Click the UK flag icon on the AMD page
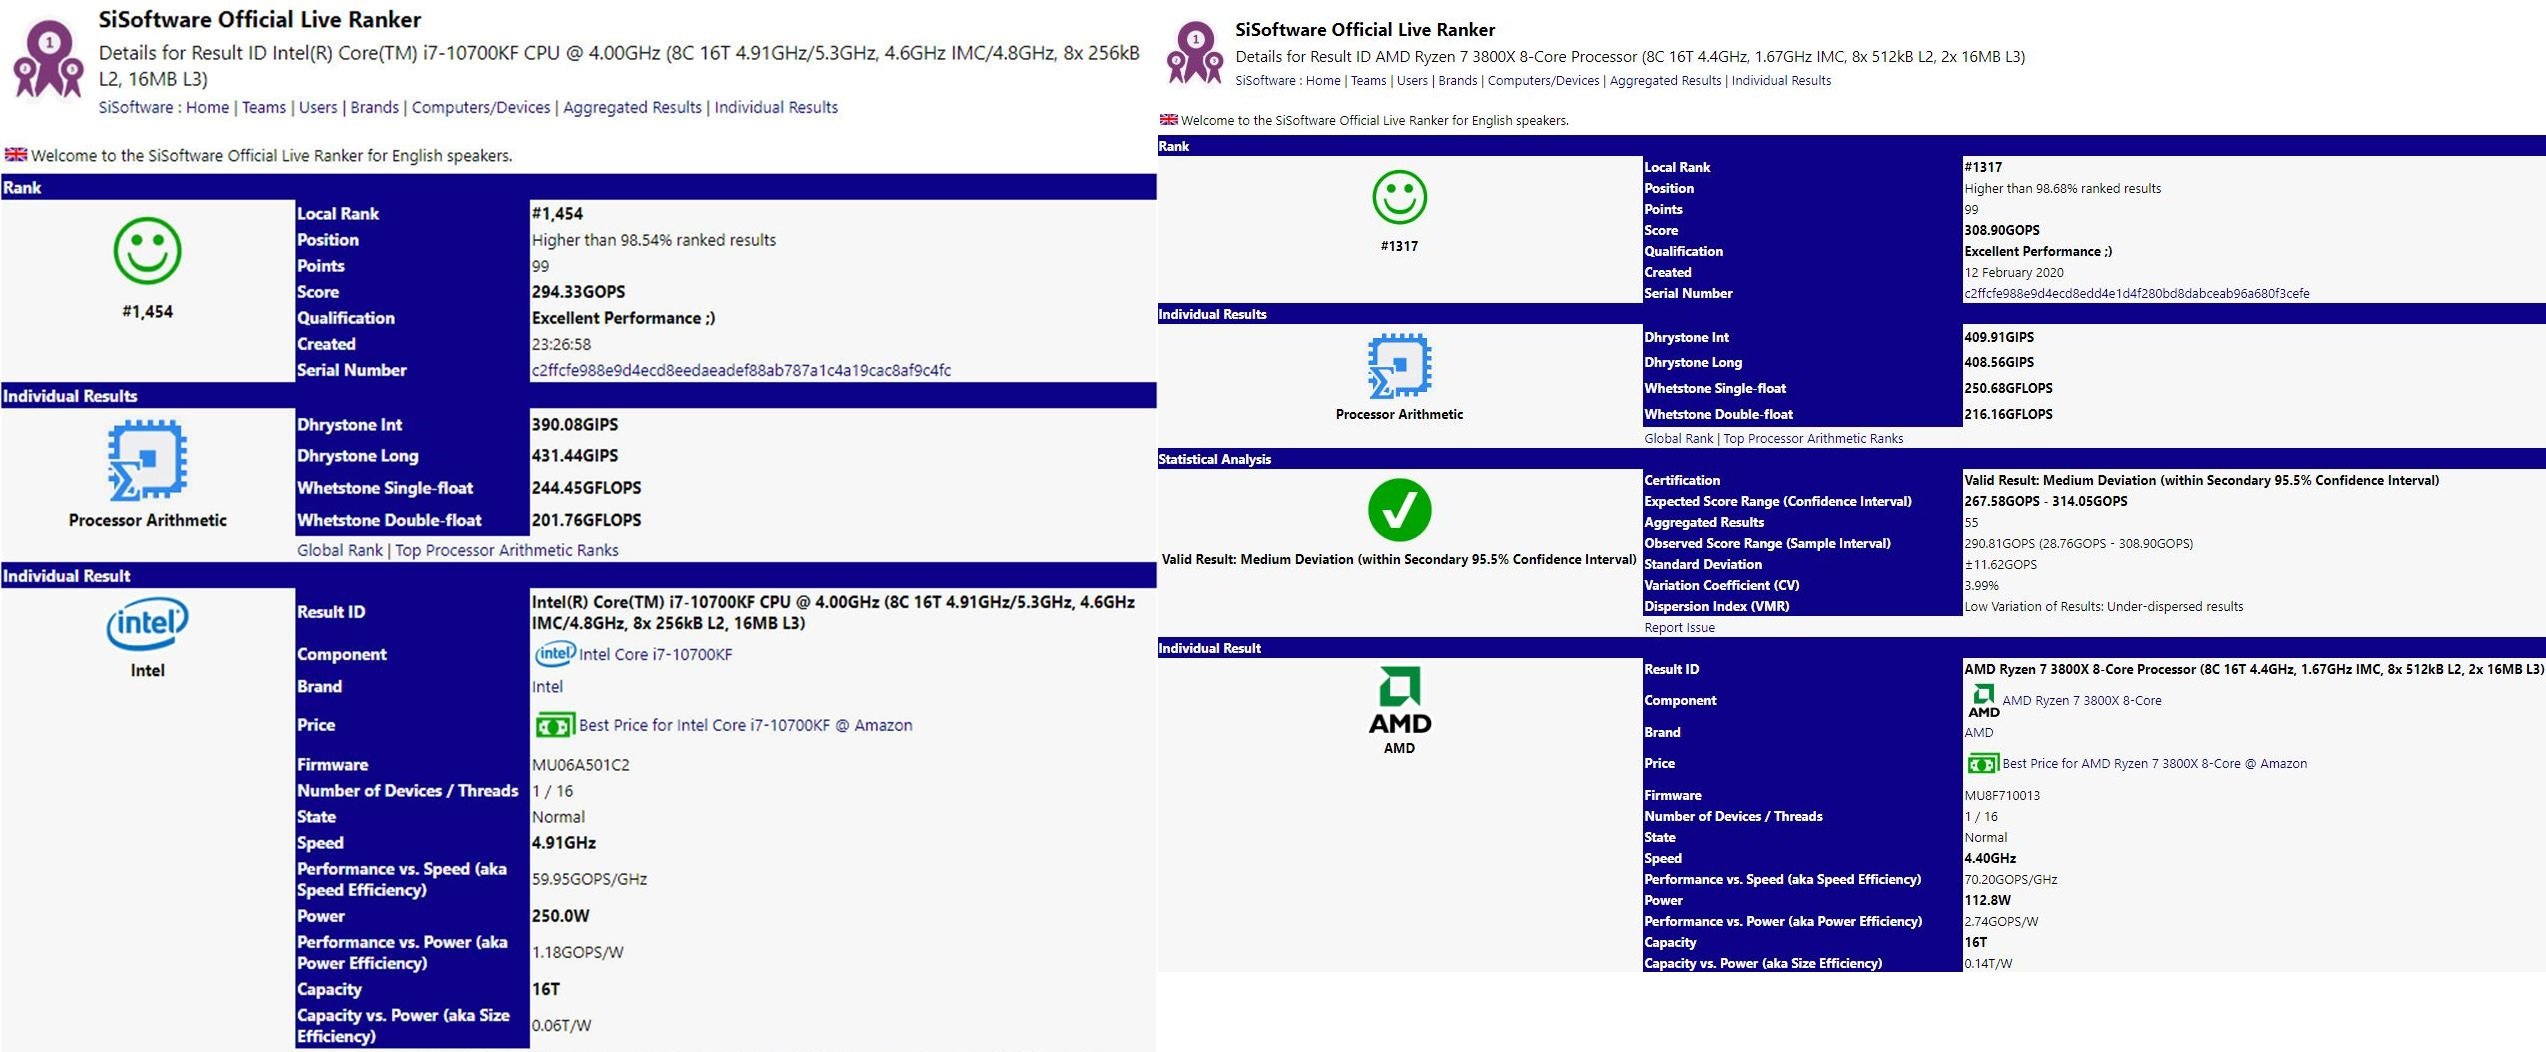 (x=1168, y=120)
